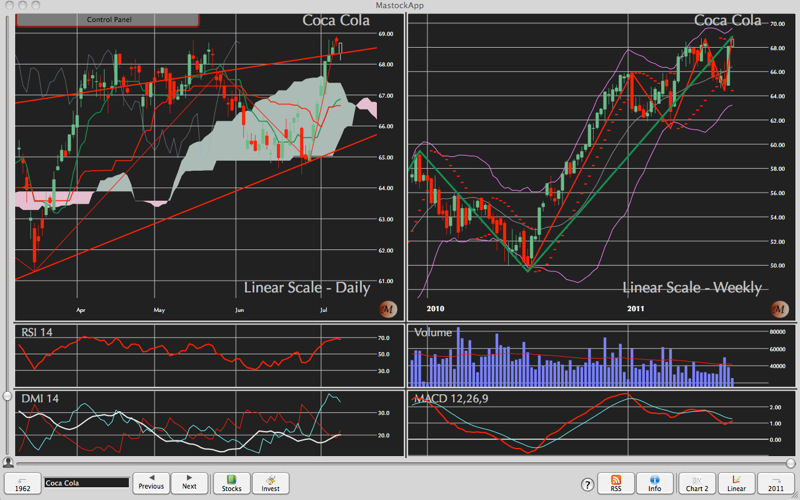Click the Invest button

(x=270, y=482)
